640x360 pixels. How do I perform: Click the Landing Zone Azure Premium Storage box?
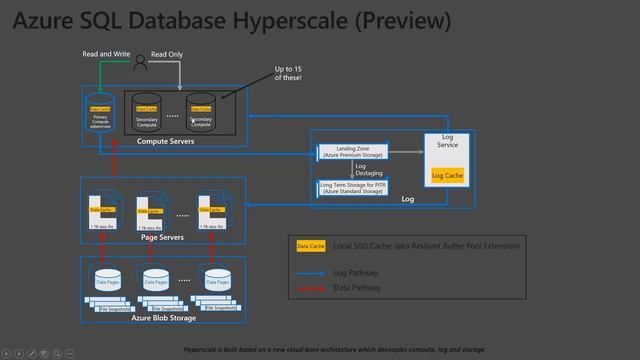pos(353,152)
